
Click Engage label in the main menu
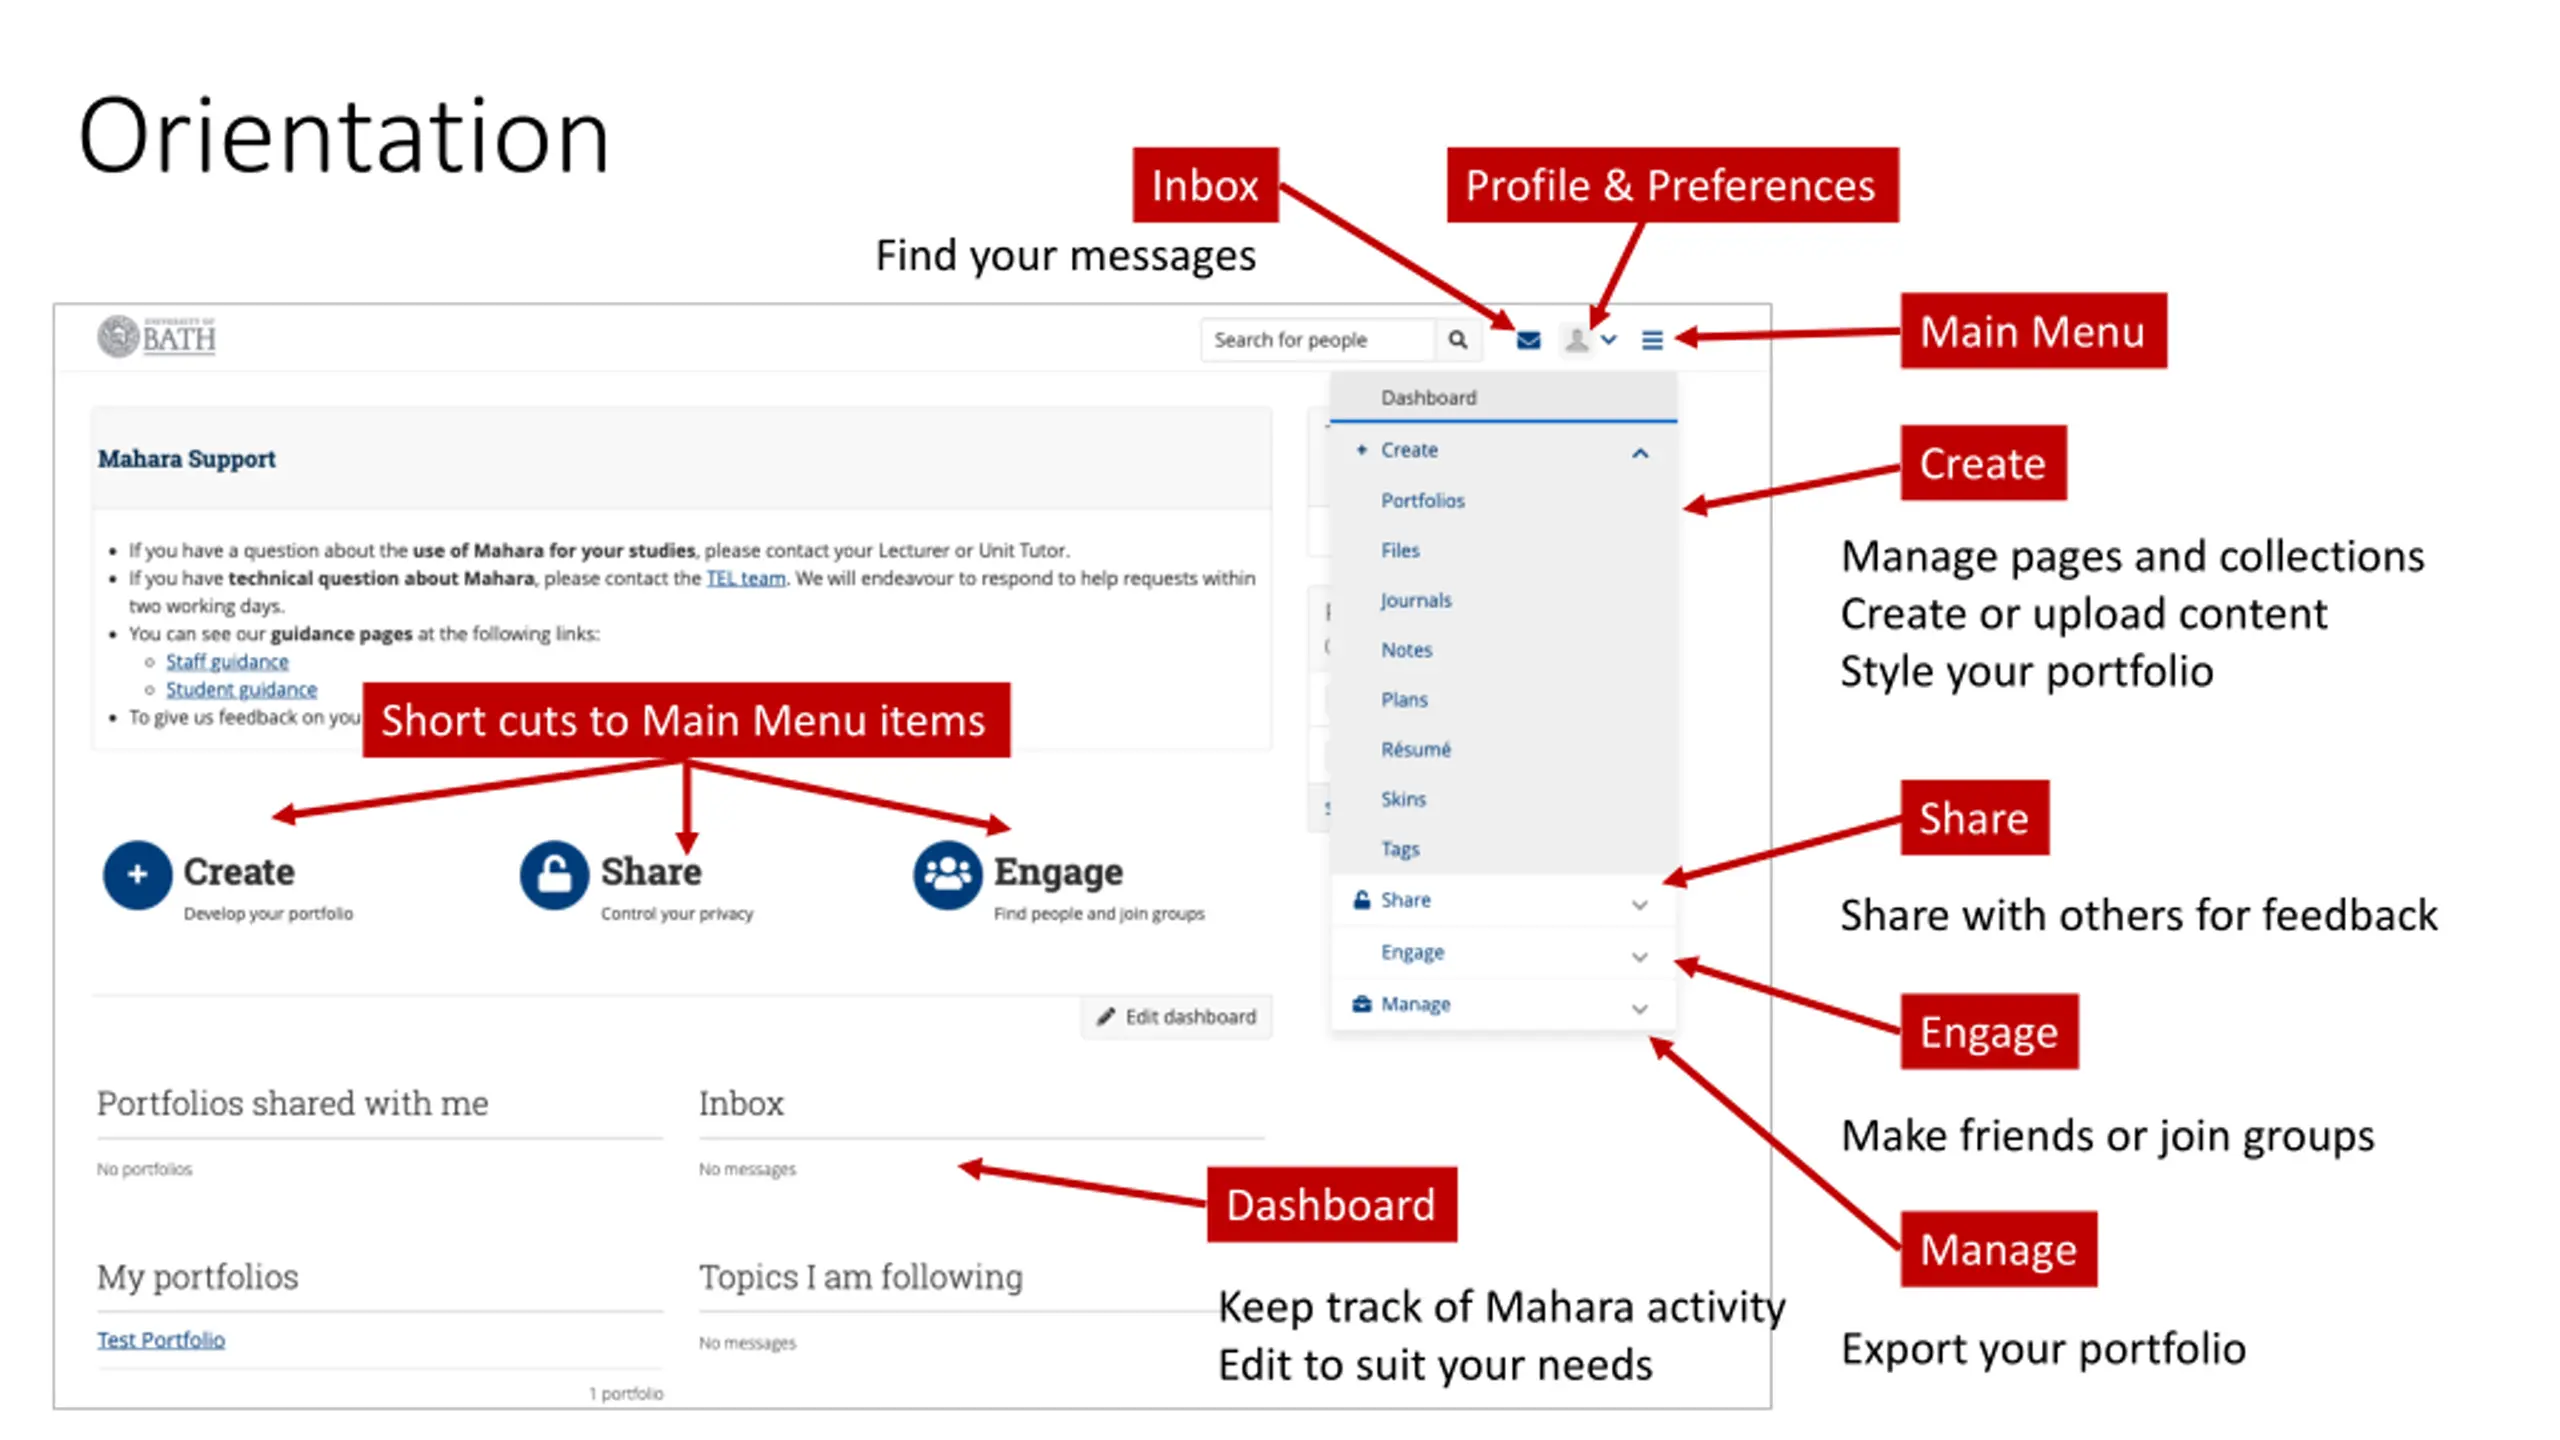[x=1411, y=951]
